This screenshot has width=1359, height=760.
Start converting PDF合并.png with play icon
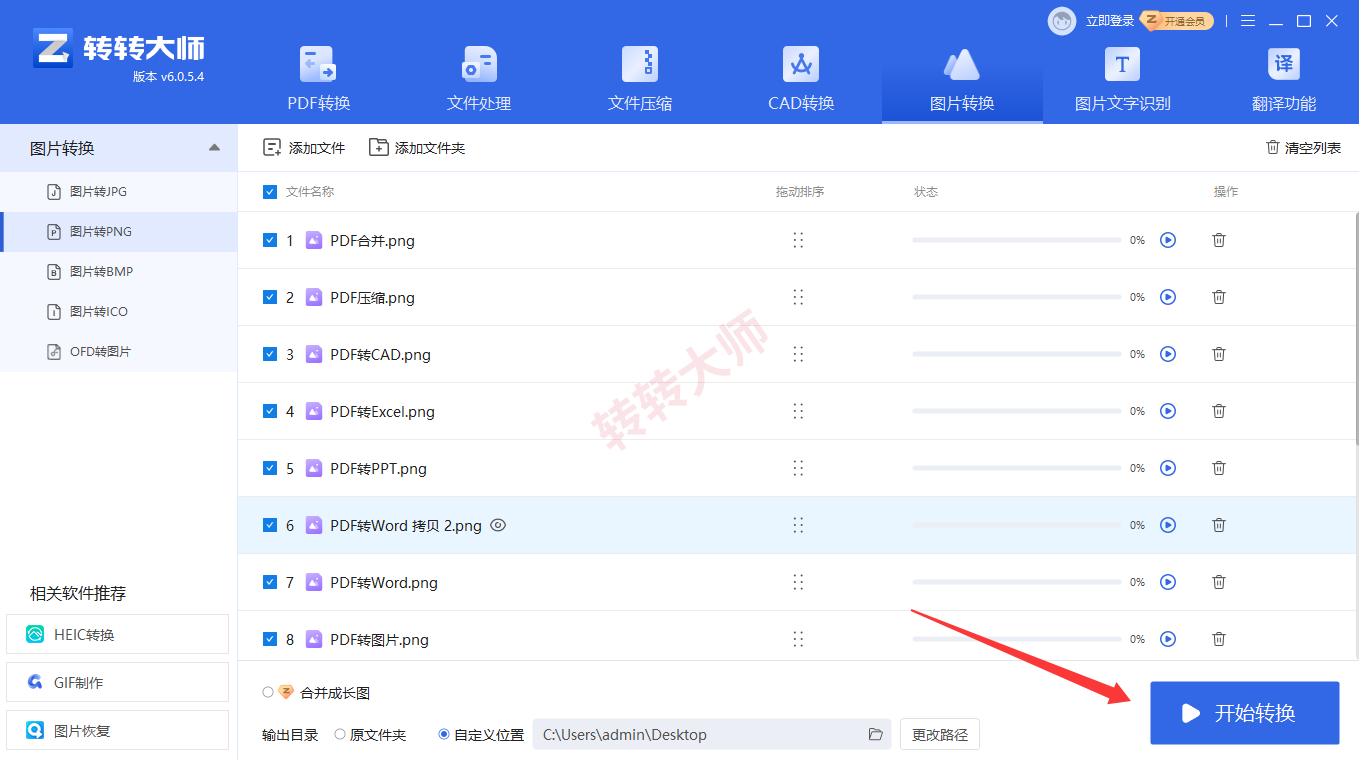click(x=1167, y=240)
